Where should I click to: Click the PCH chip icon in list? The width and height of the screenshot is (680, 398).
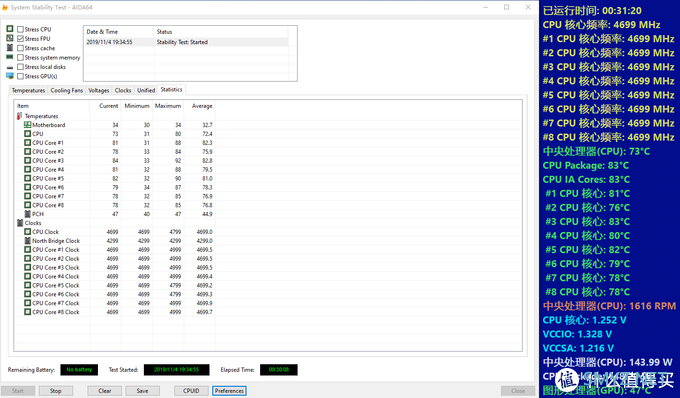[27, 214]
